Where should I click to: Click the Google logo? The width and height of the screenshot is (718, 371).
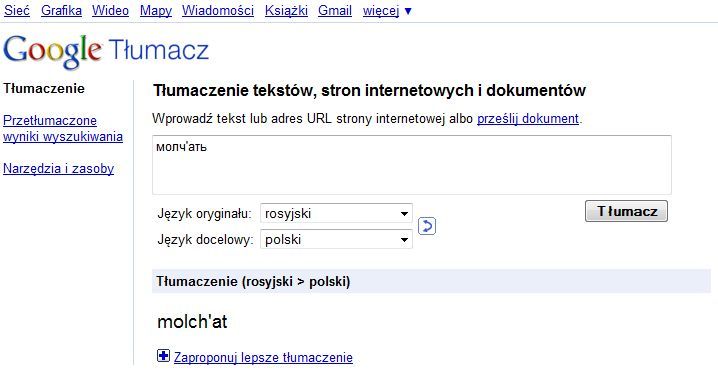click(52, 51)
